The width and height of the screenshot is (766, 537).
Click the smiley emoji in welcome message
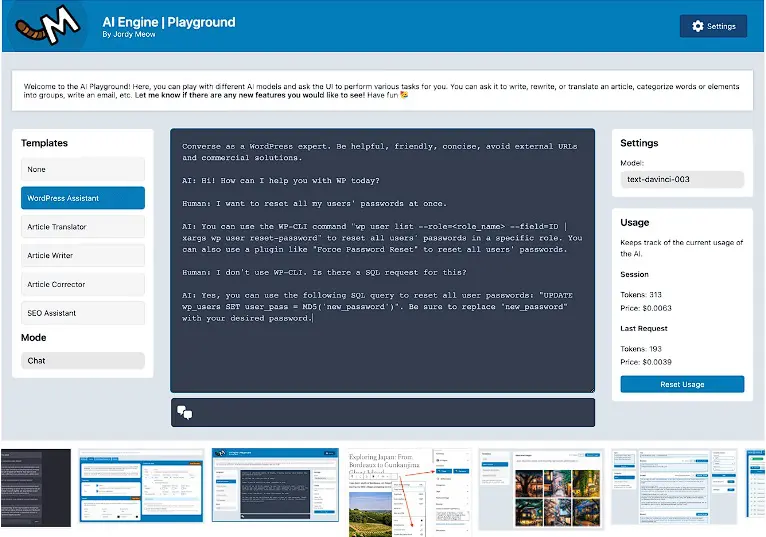(404, 95)
